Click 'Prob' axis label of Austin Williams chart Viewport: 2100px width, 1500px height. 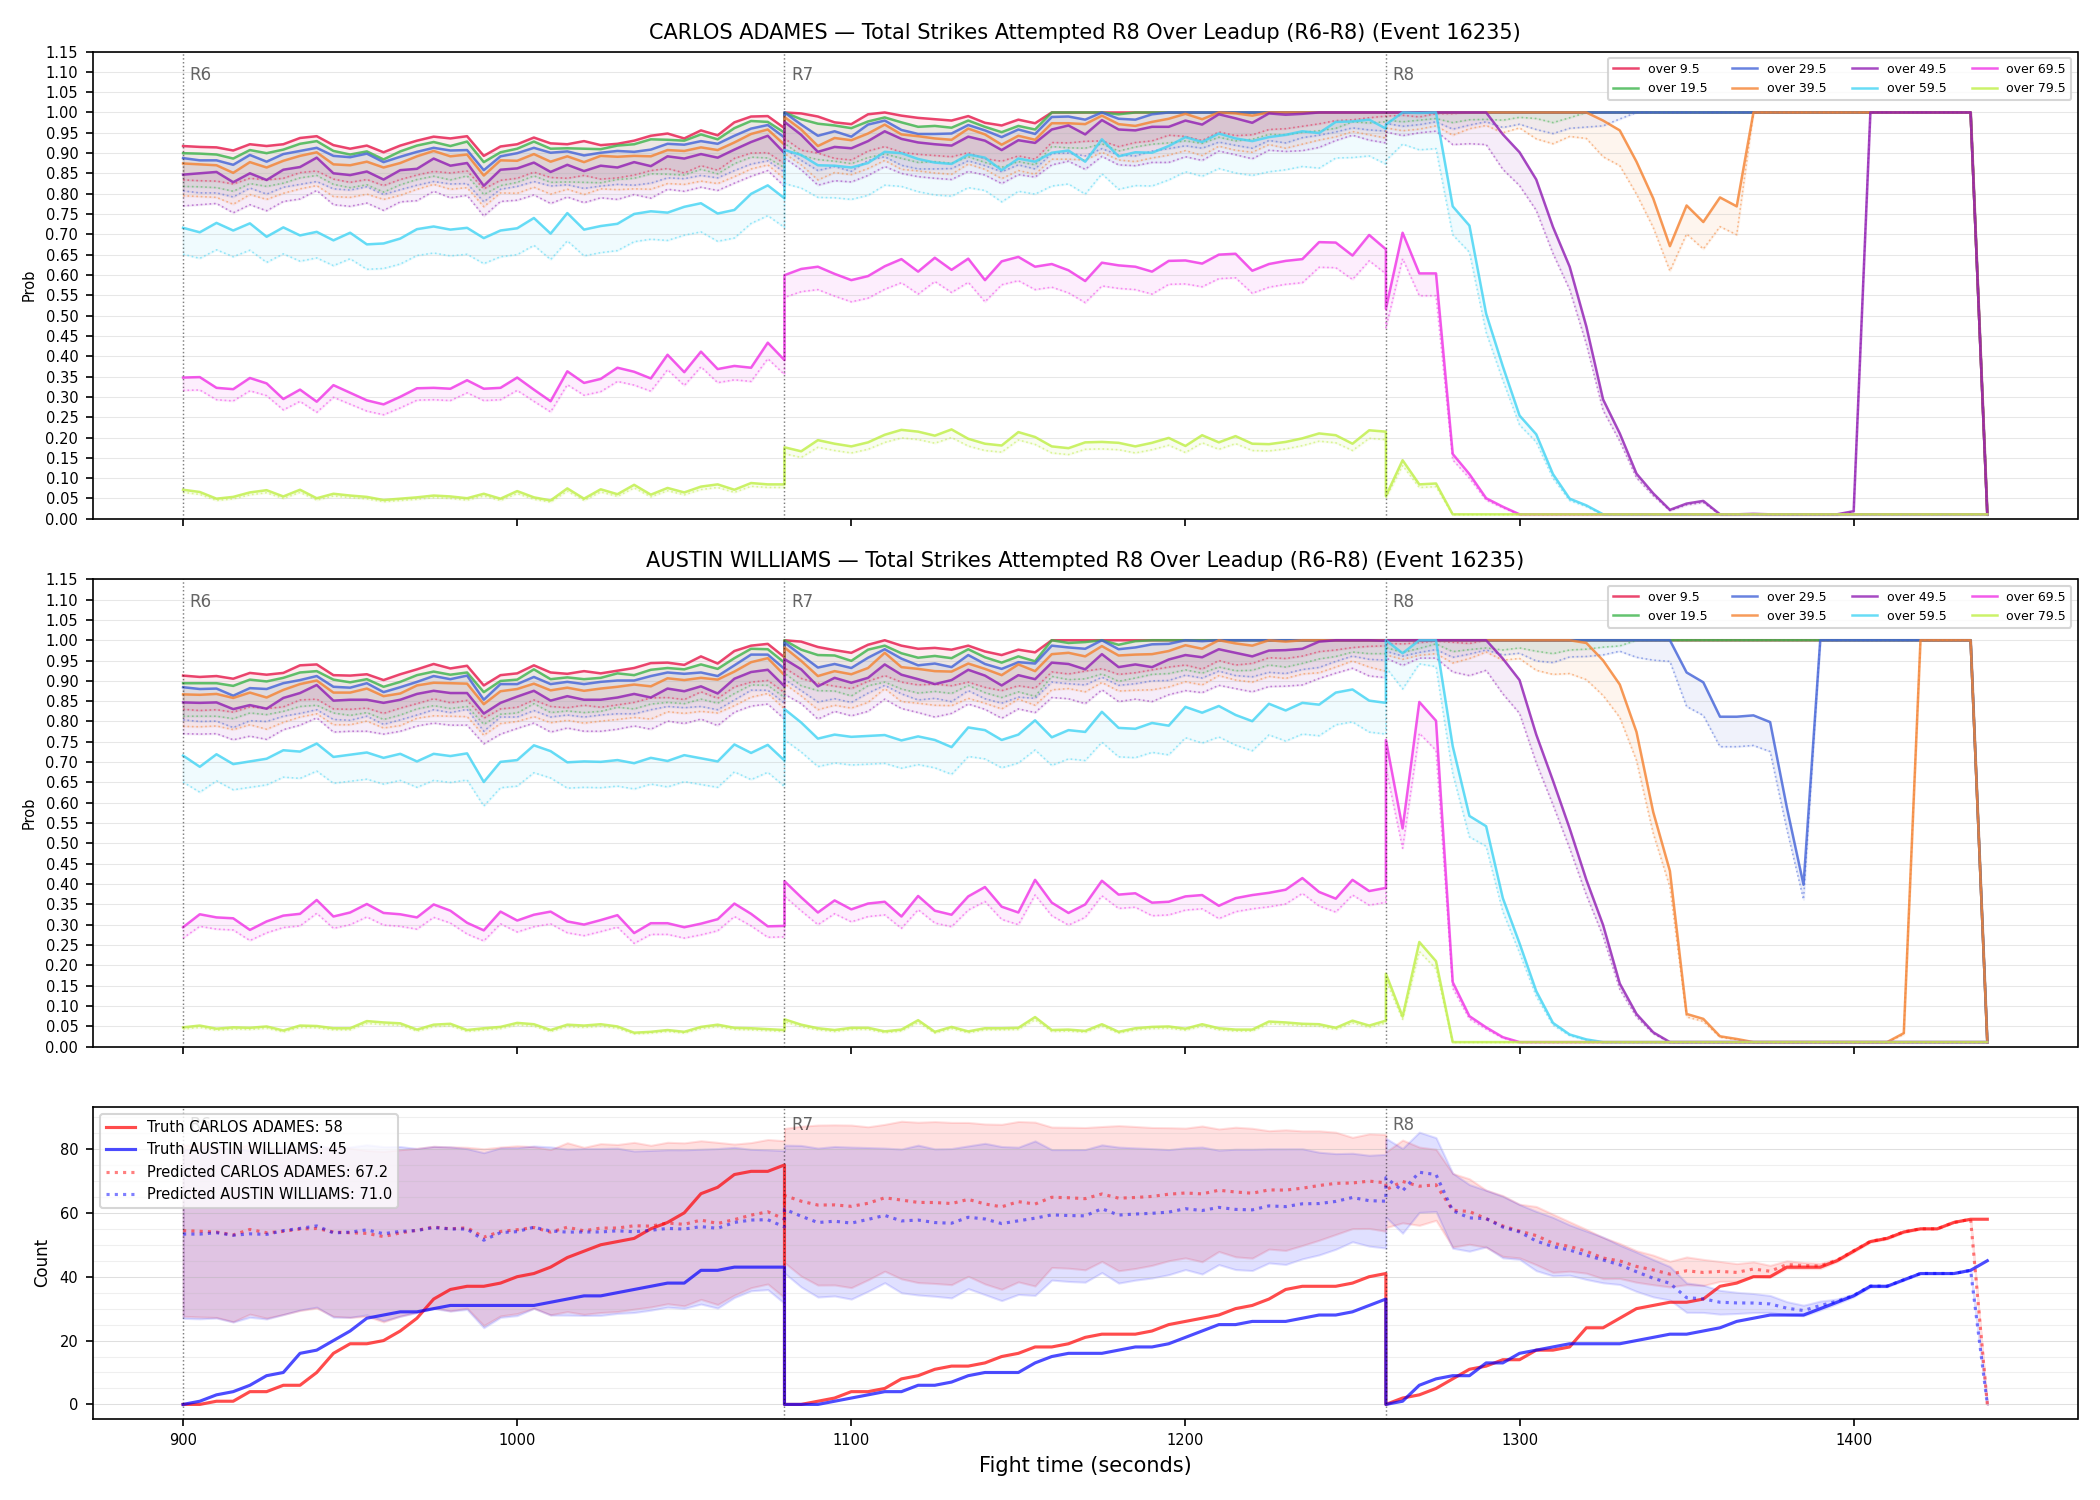pyautogui.click(x=29, y=814)
